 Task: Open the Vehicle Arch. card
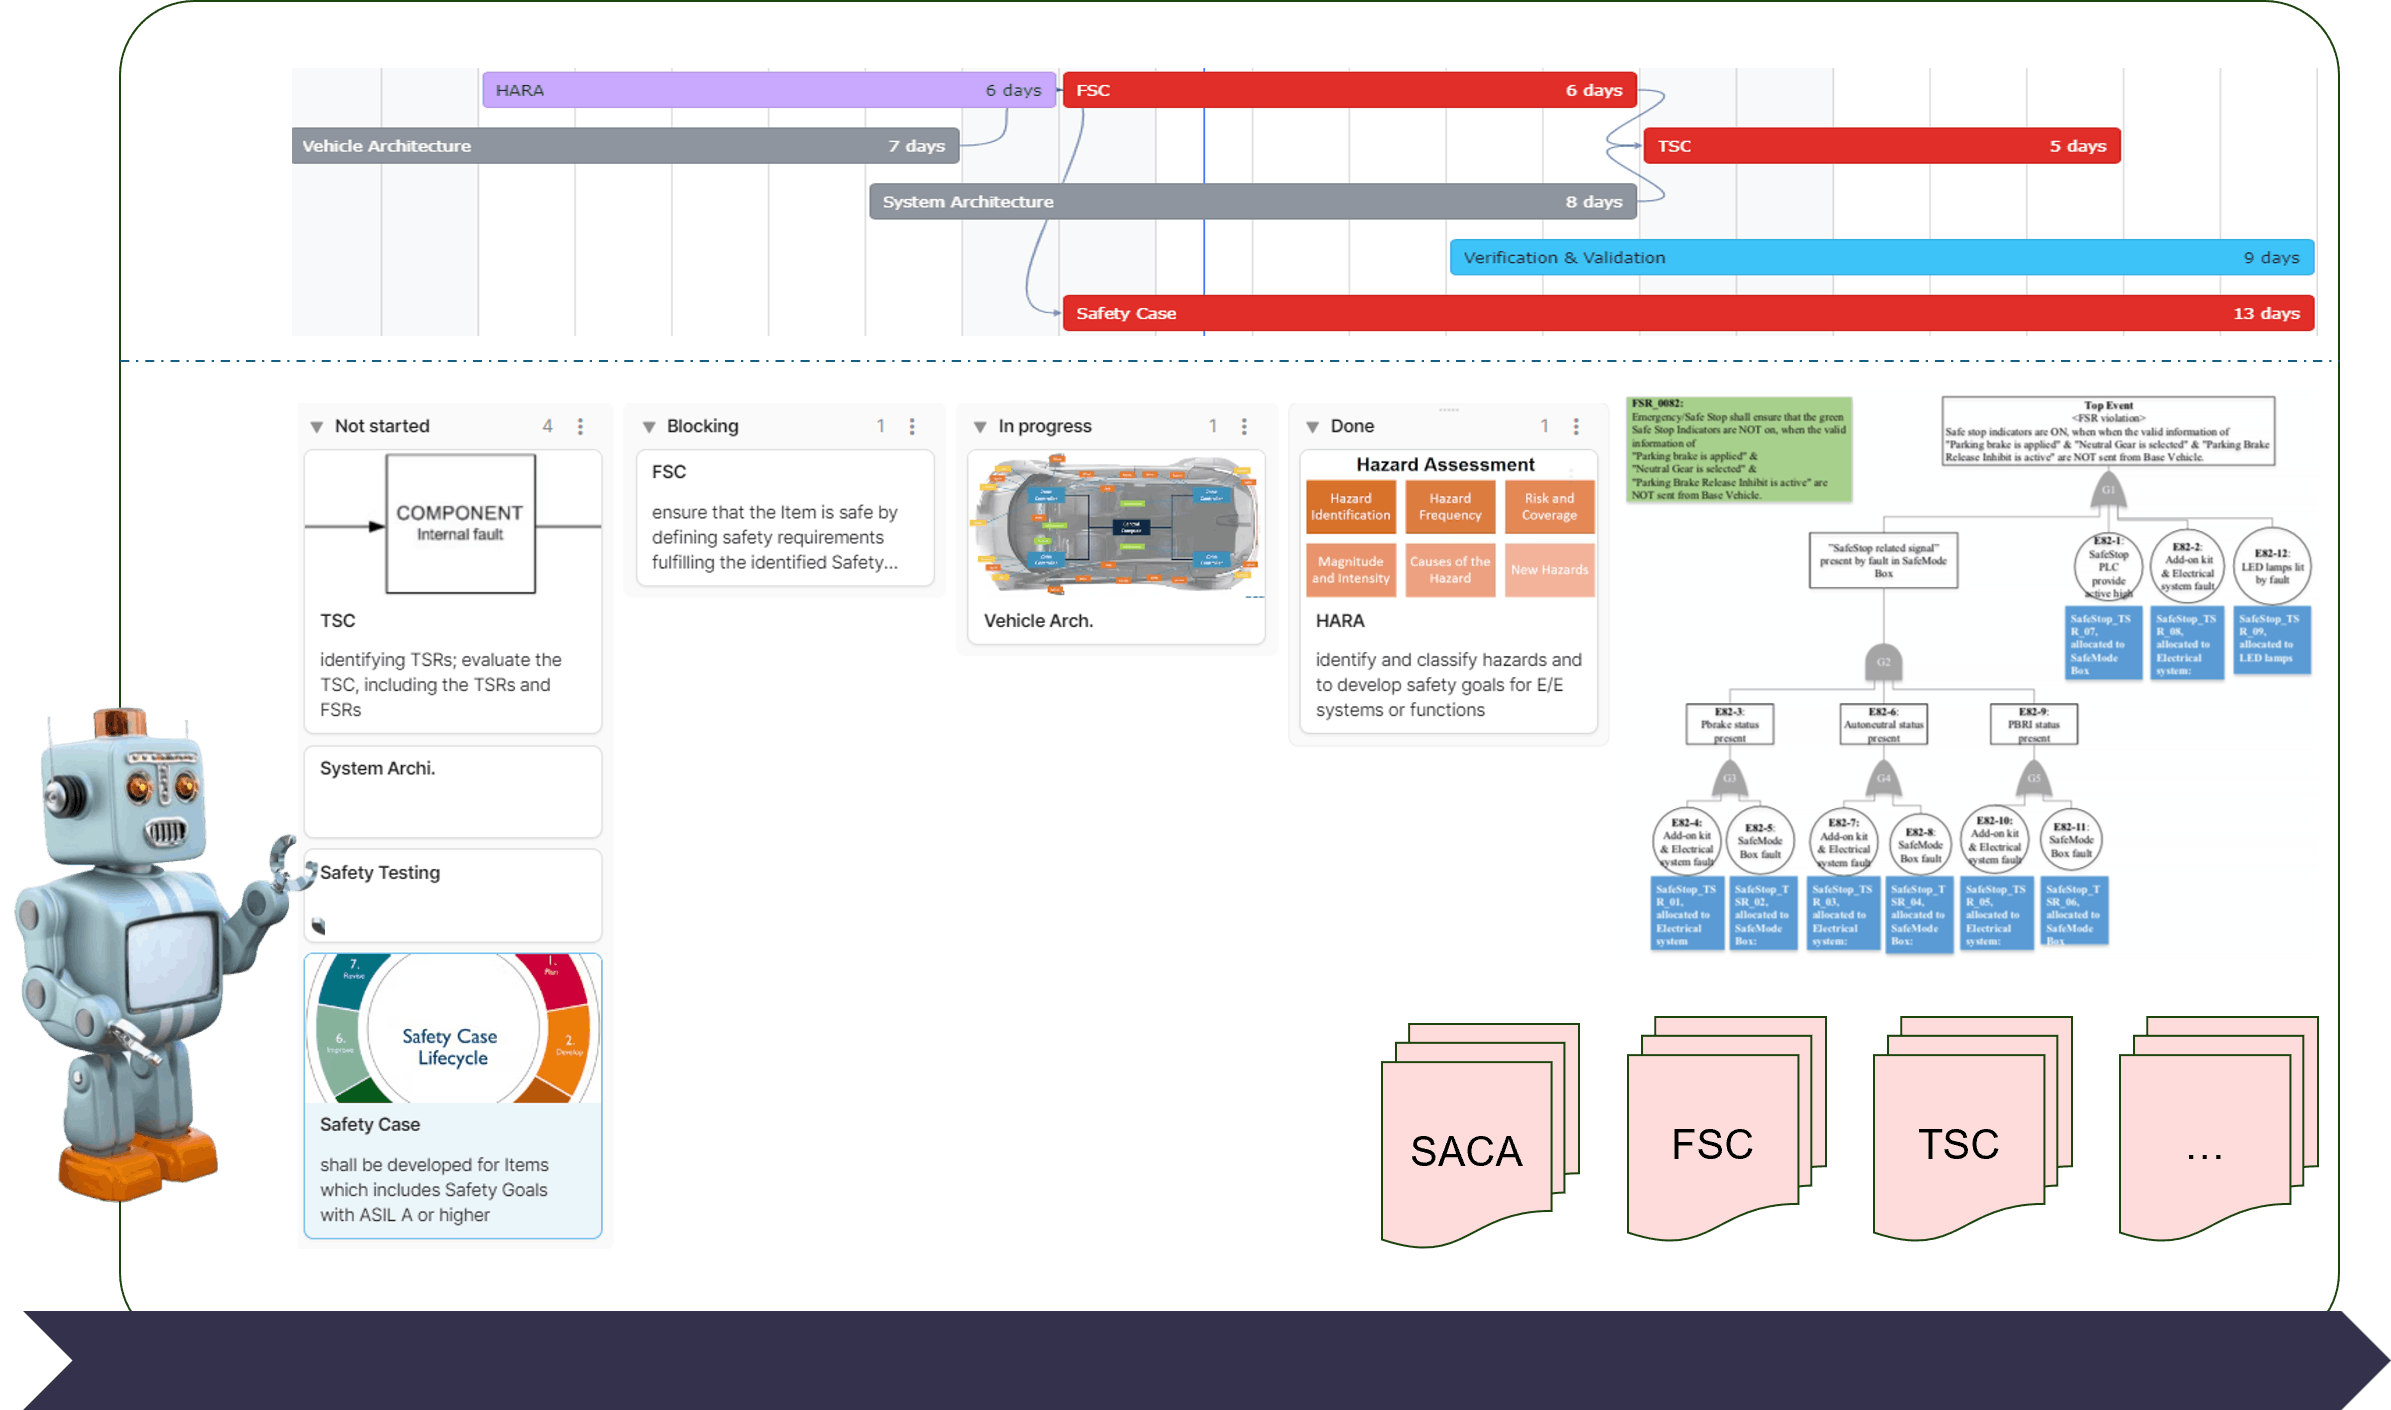tap(1117, 547)
